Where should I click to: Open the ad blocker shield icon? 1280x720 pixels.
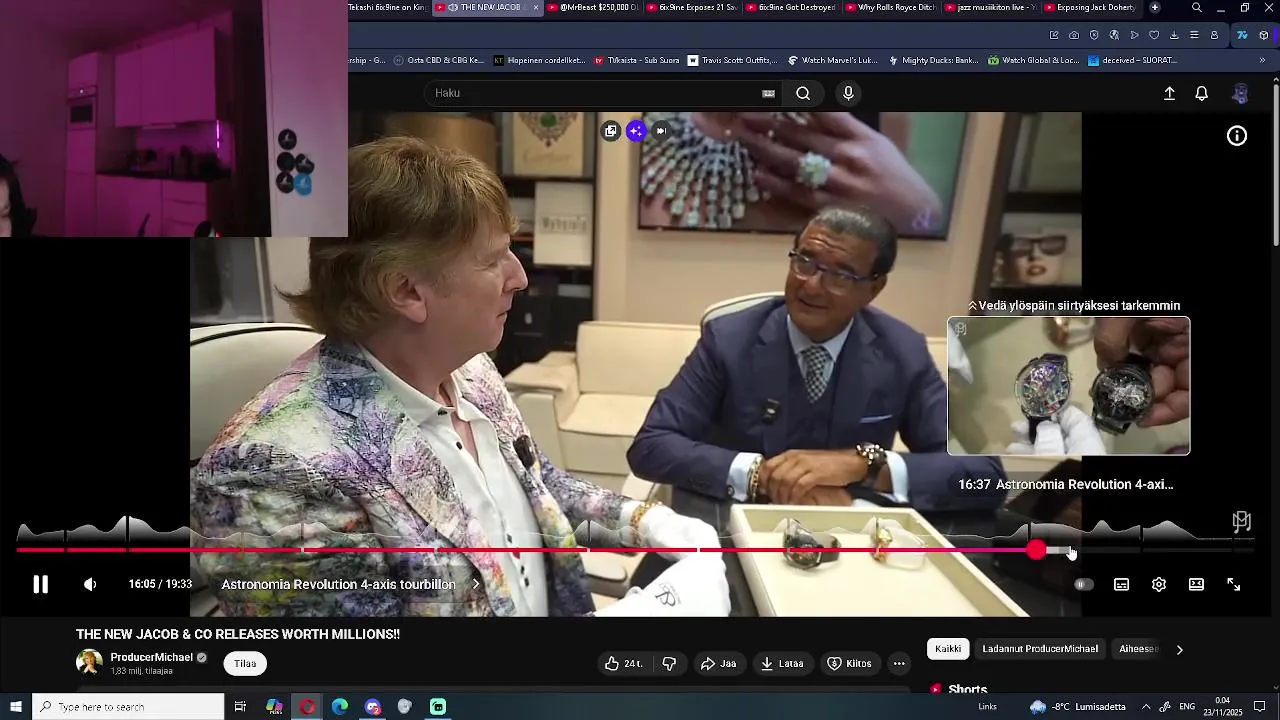pyautogui.click(x=1094, y=35)
